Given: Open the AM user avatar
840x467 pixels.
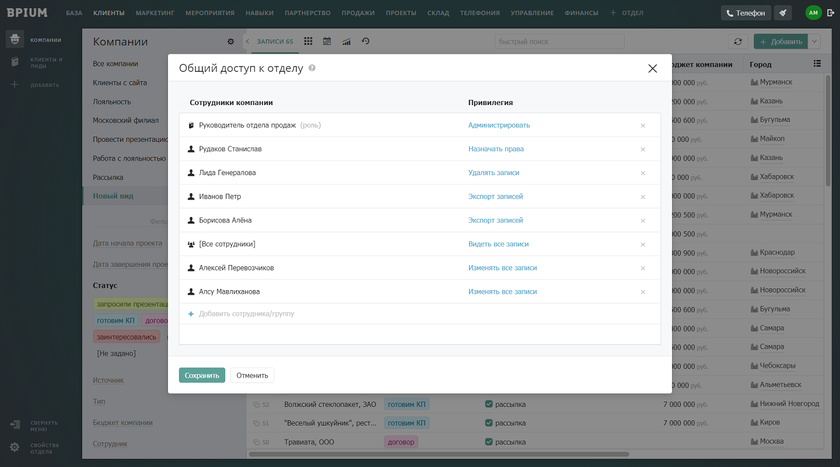Looking at the screenshot, I should click(x=813, y=13).
